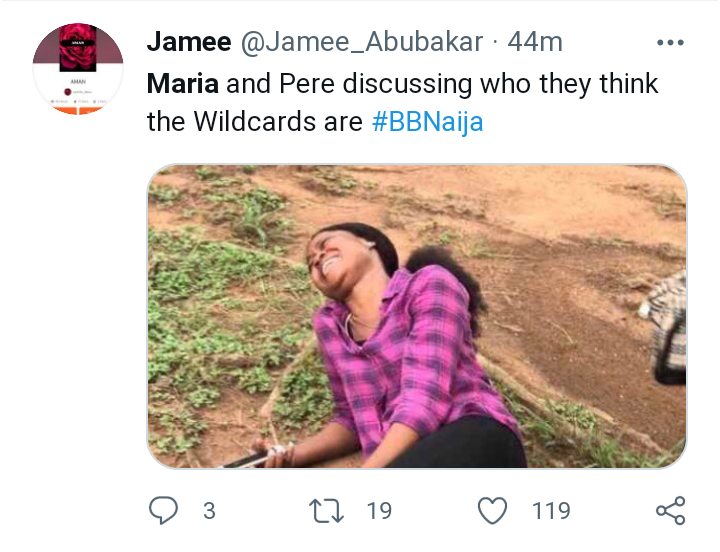
Task: Click the display name Jamee
Action: coord(185,42)
